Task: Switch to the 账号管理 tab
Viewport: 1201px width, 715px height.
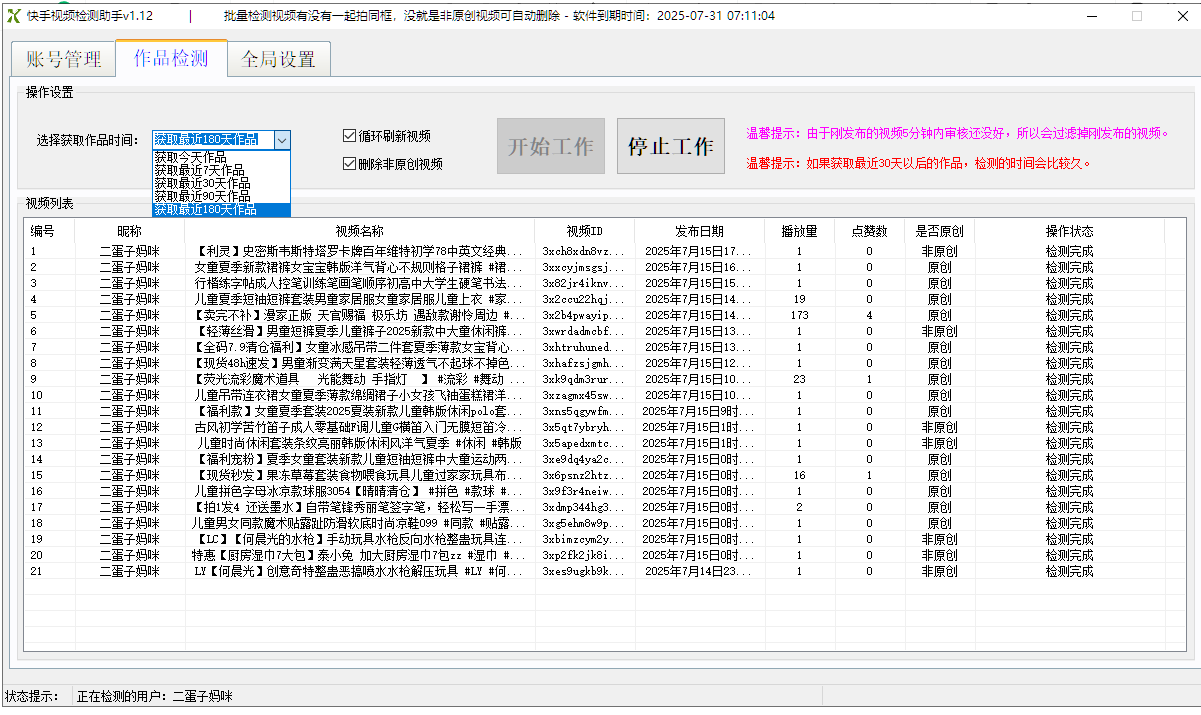Action: point(63,60)
